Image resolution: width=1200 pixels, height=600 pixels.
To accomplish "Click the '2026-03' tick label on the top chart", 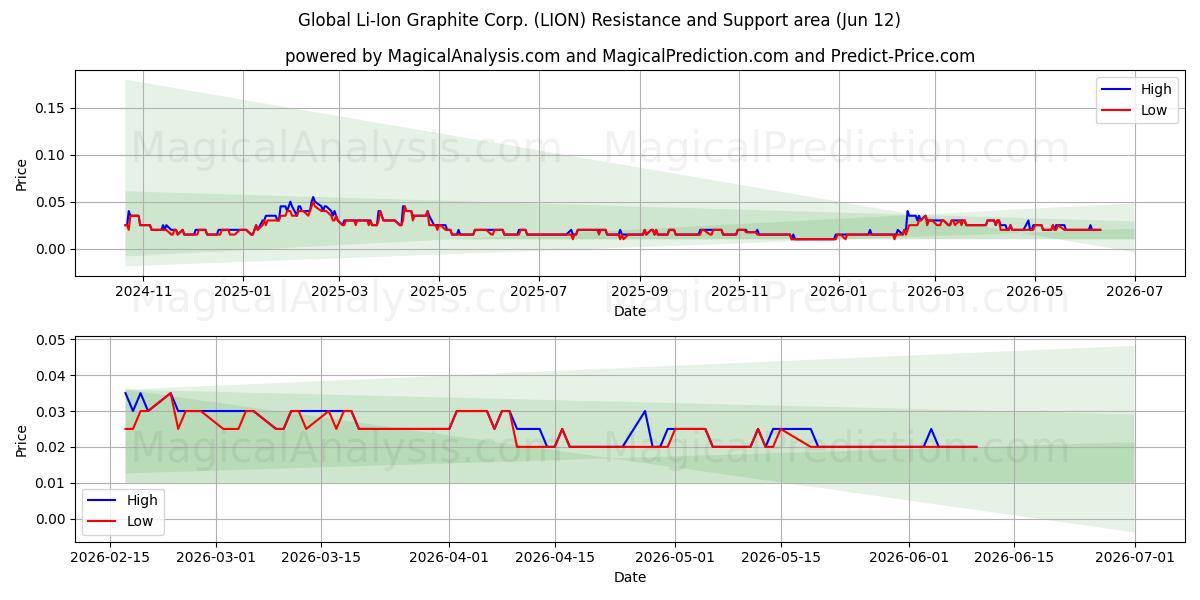I will [936, 291].
